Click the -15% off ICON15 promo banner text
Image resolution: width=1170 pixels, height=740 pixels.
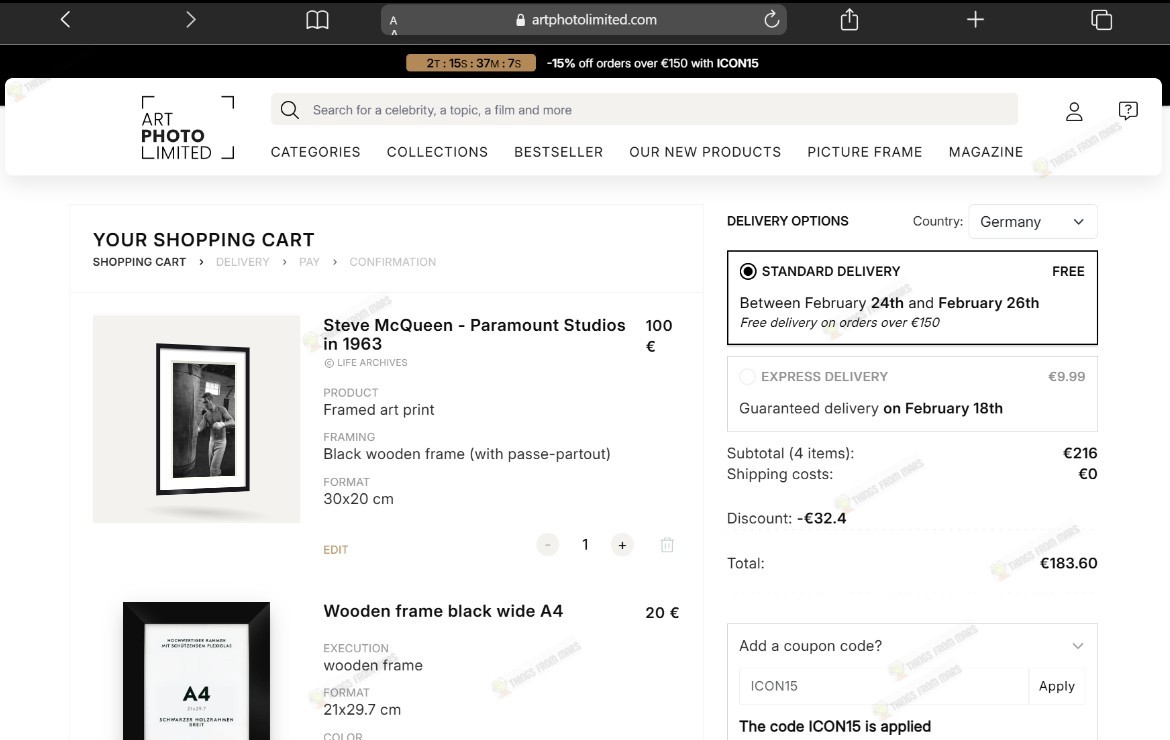(652, 63)
